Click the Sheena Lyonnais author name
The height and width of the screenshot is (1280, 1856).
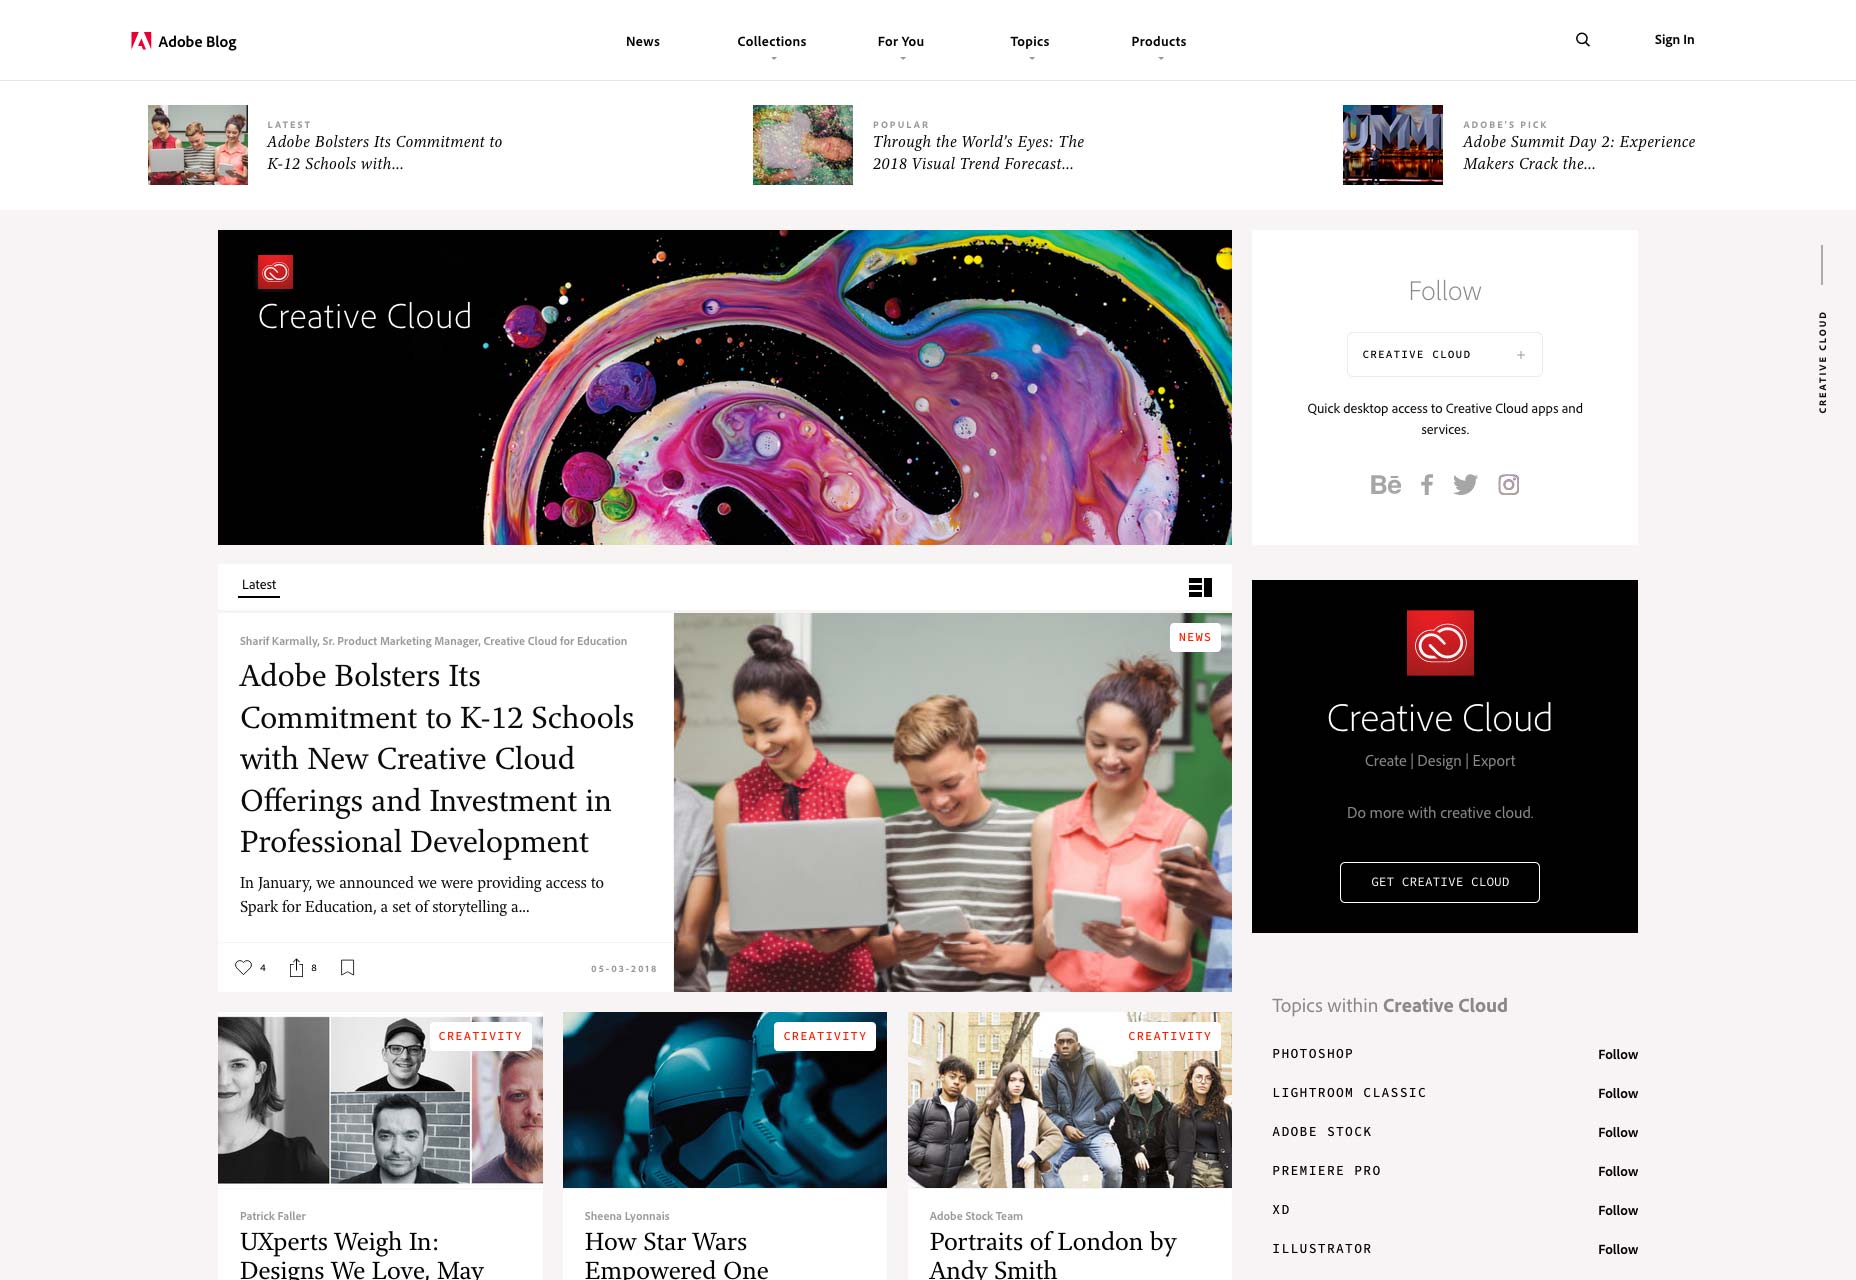click(x=627, y=1216)
